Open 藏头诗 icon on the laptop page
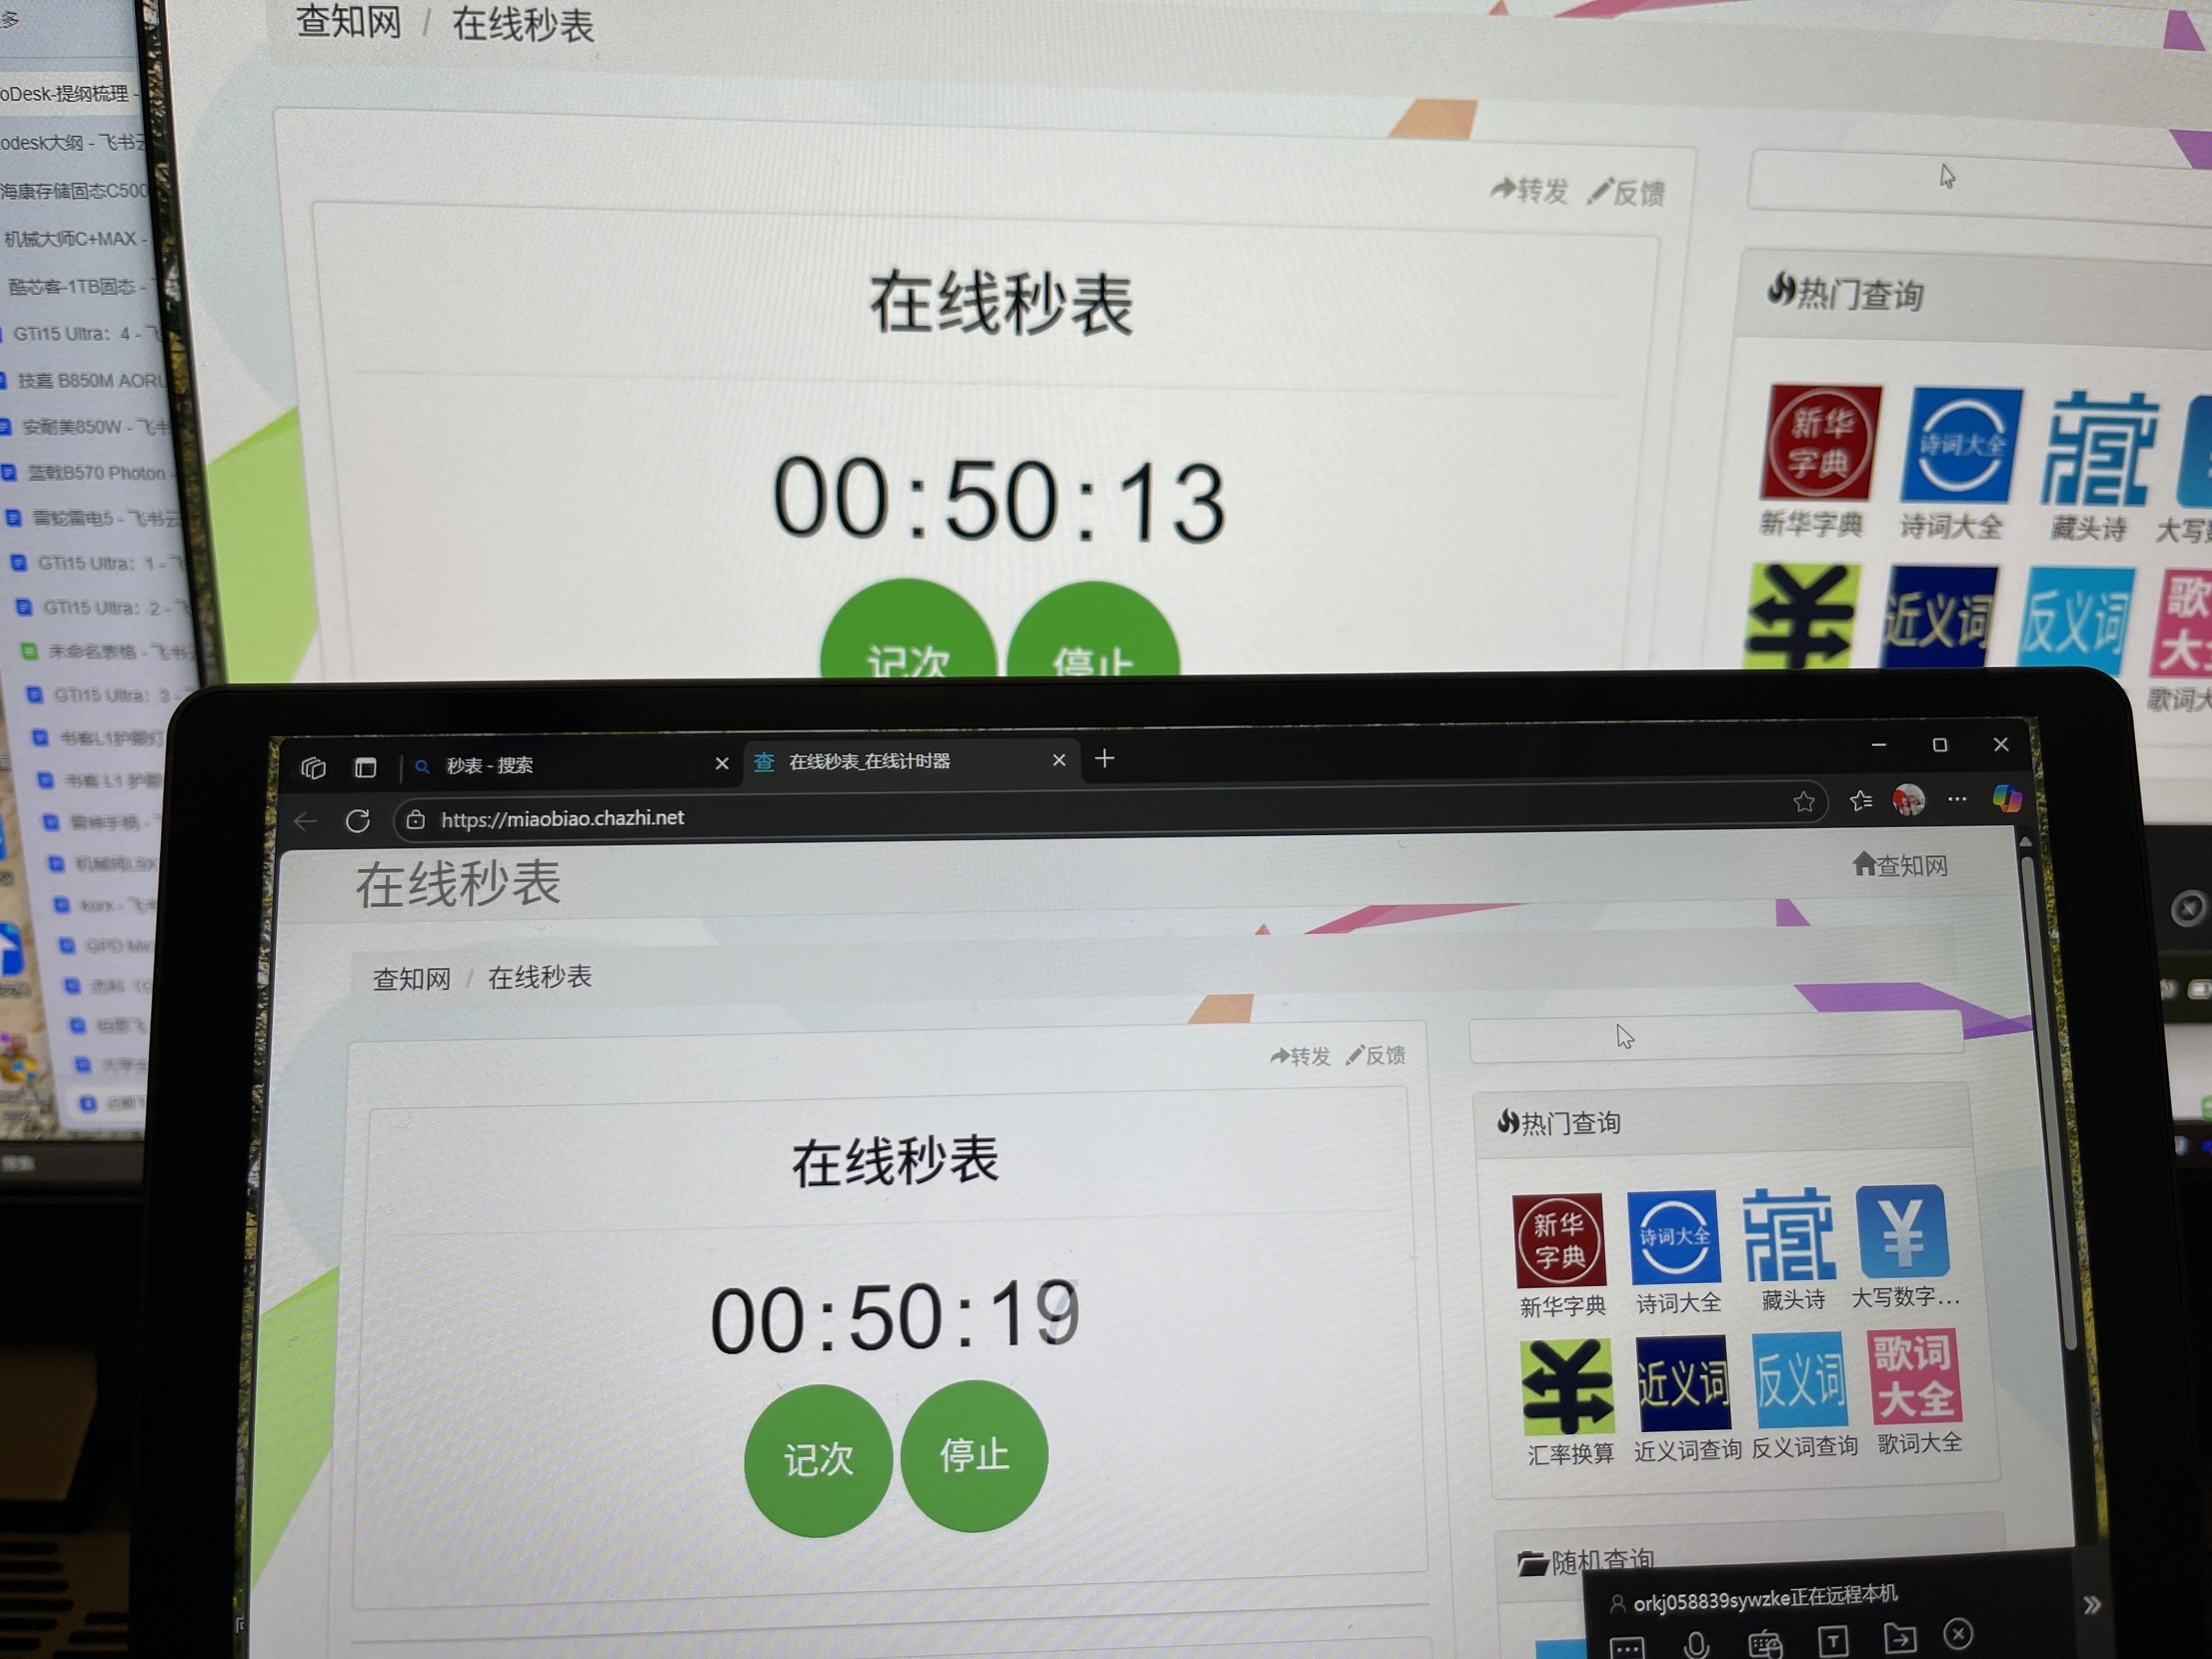This screenshot has height=1659, width=2212. click(x=1790, y=1234)
